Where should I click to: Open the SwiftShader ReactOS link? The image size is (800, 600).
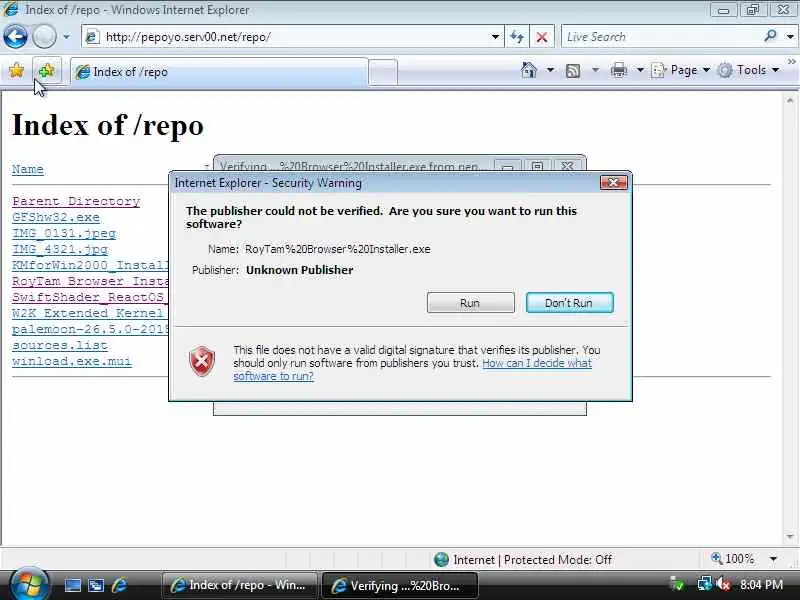click(90, 297)
